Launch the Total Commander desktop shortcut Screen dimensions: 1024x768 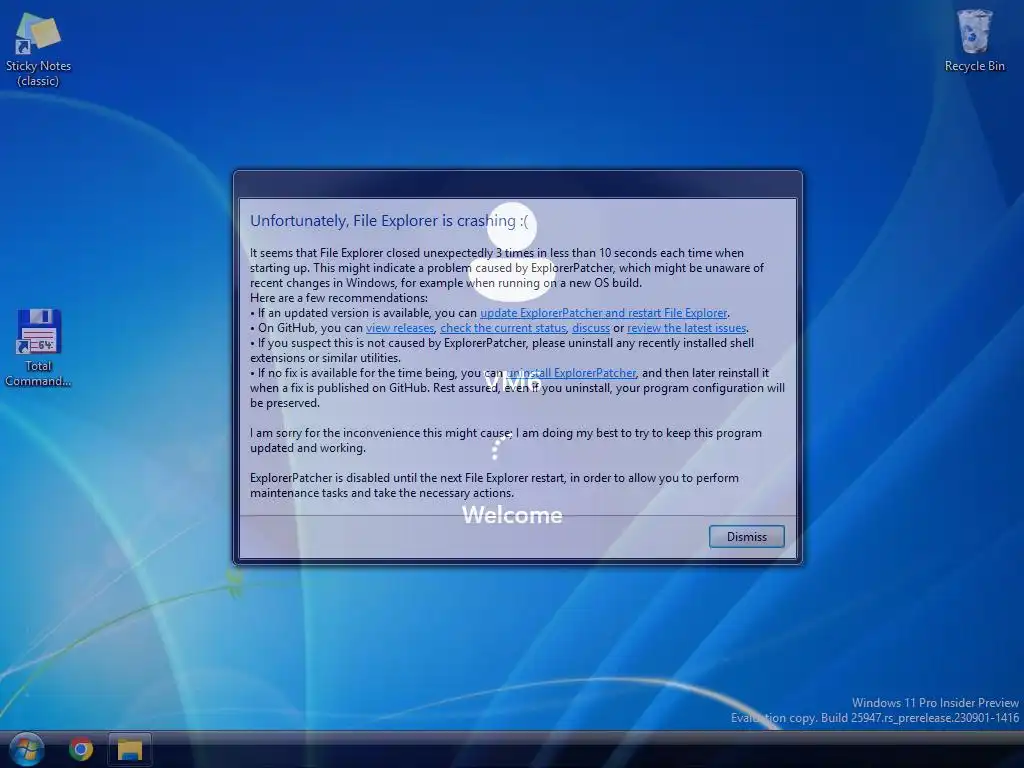point(38,347)
